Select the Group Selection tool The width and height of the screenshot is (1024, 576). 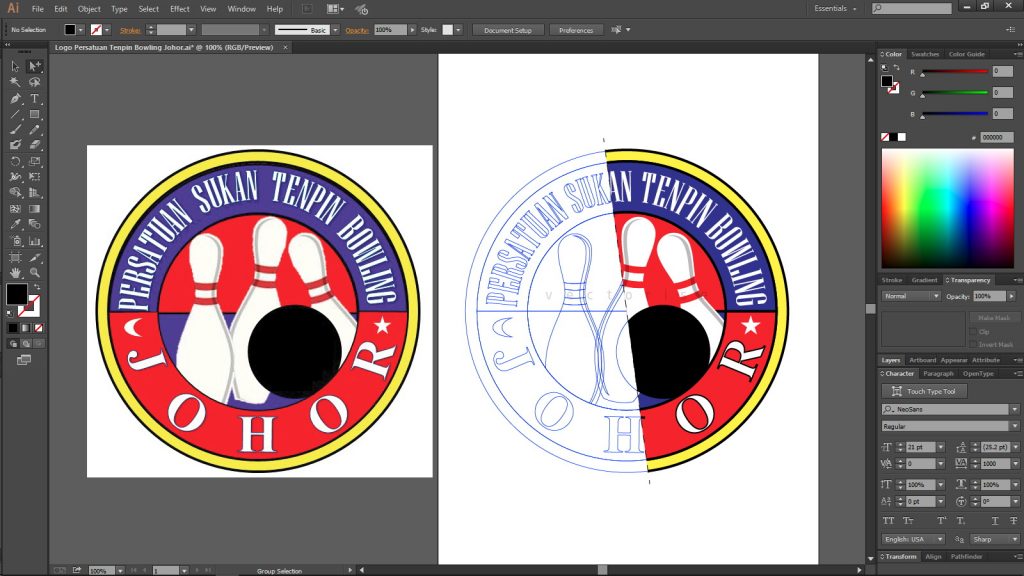click(35, 67)
